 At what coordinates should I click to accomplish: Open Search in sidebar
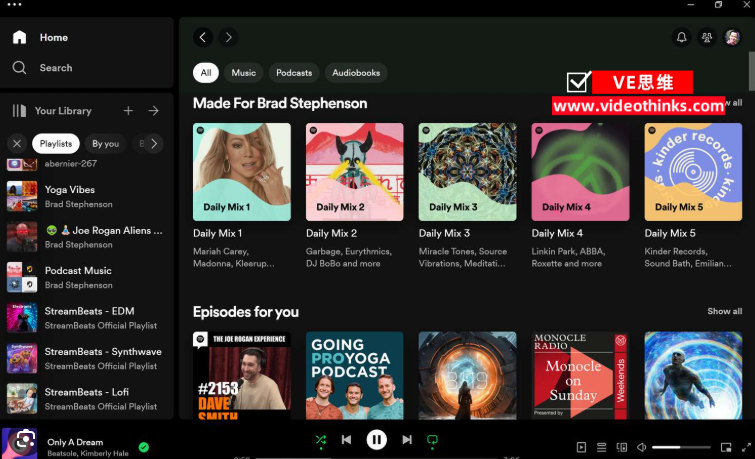tap(42, 68)
